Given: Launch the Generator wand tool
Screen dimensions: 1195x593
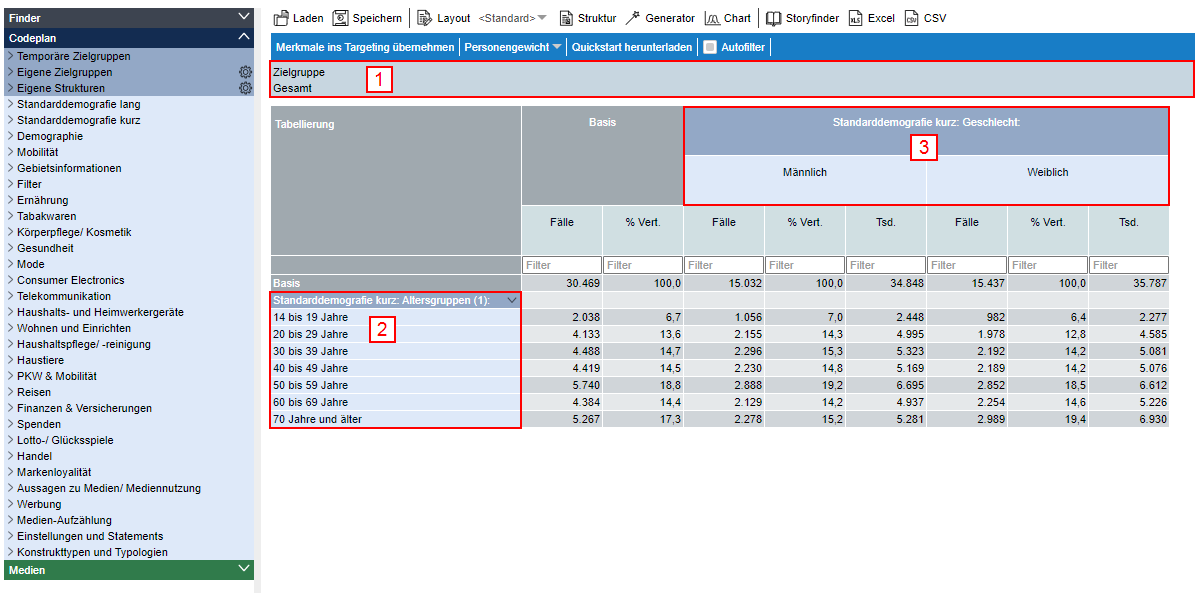Looking at the screenshot, I should pos(632,18).
